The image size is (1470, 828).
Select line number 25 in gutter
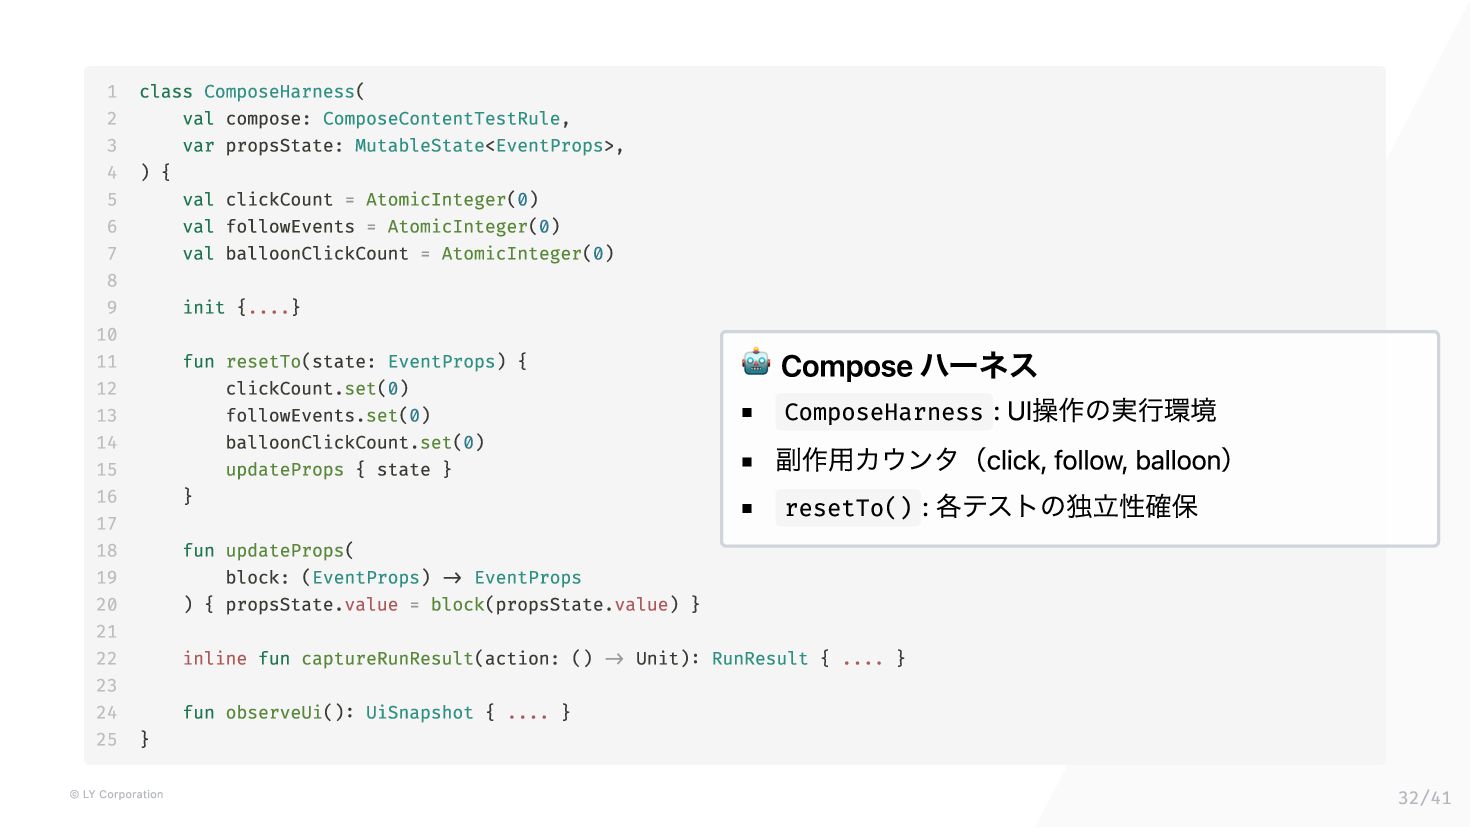point(107,740)
